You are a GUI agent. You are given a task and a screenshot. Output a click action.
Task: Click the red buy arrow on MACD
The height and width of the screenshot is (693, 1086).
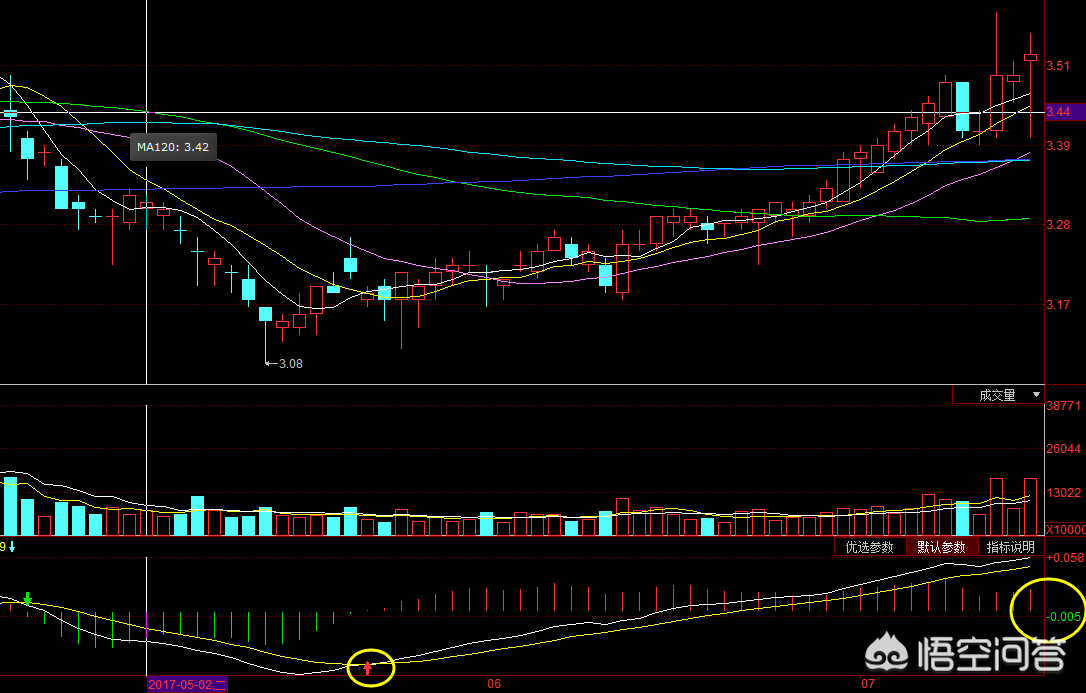coord(367,667)
